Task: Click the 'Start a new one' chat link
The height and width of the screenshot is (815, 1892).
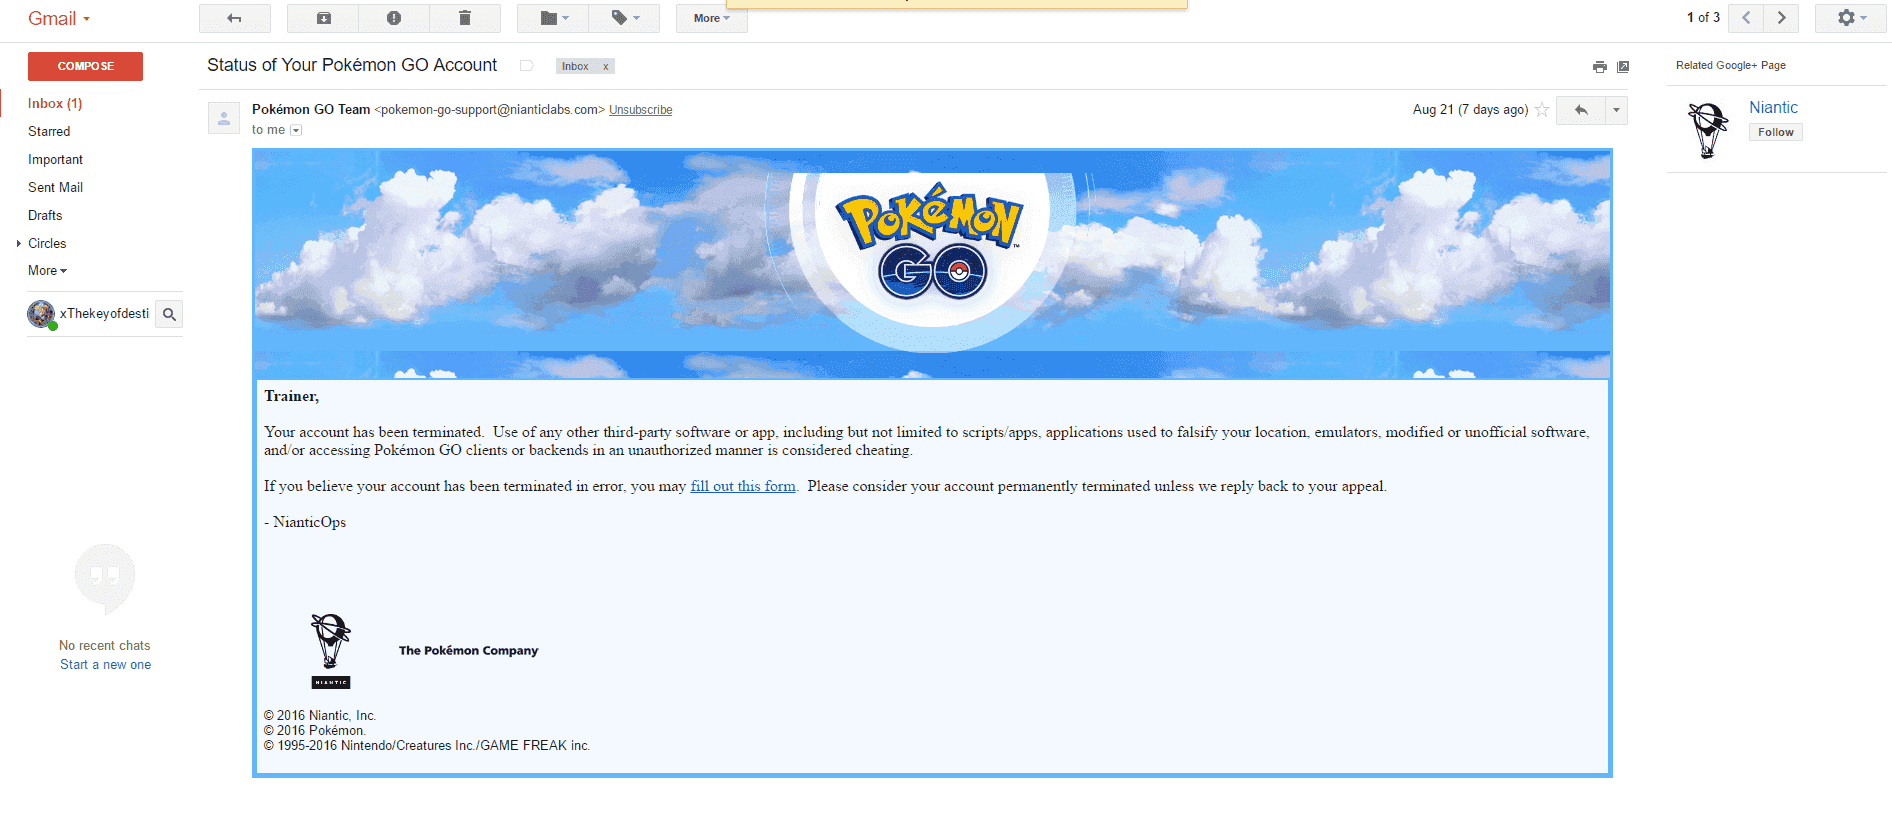Action: pyautogui.click(x=105, y=664)
